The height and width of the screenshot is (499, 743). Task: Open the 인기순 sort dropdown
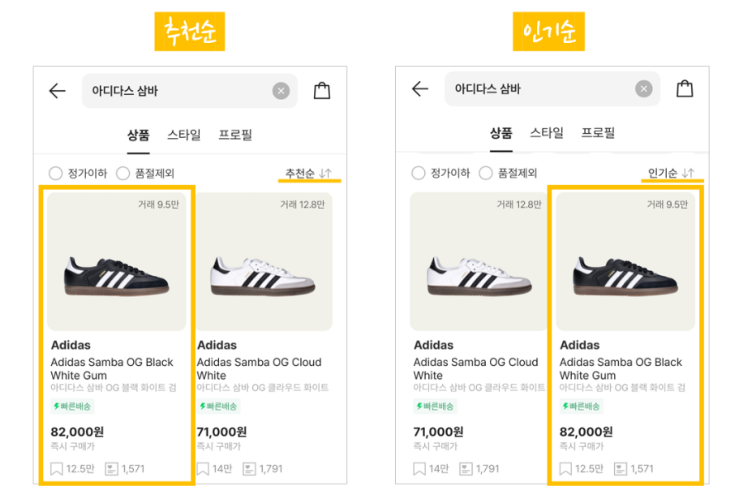(671, 174)
